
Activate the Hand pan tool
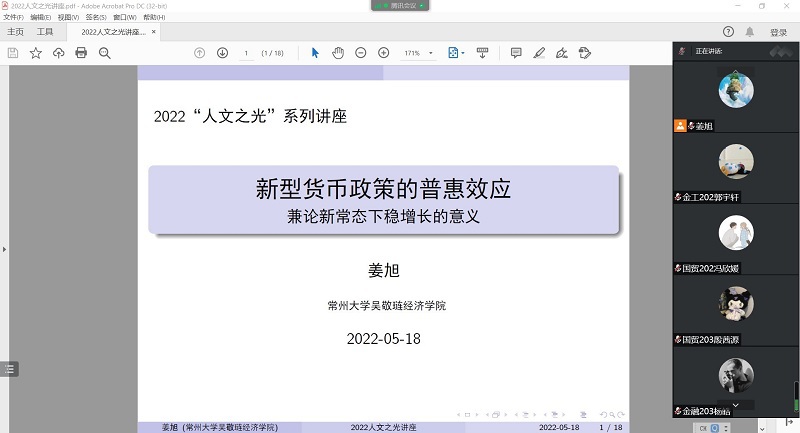pyautogui.click(x=338, y=53)
